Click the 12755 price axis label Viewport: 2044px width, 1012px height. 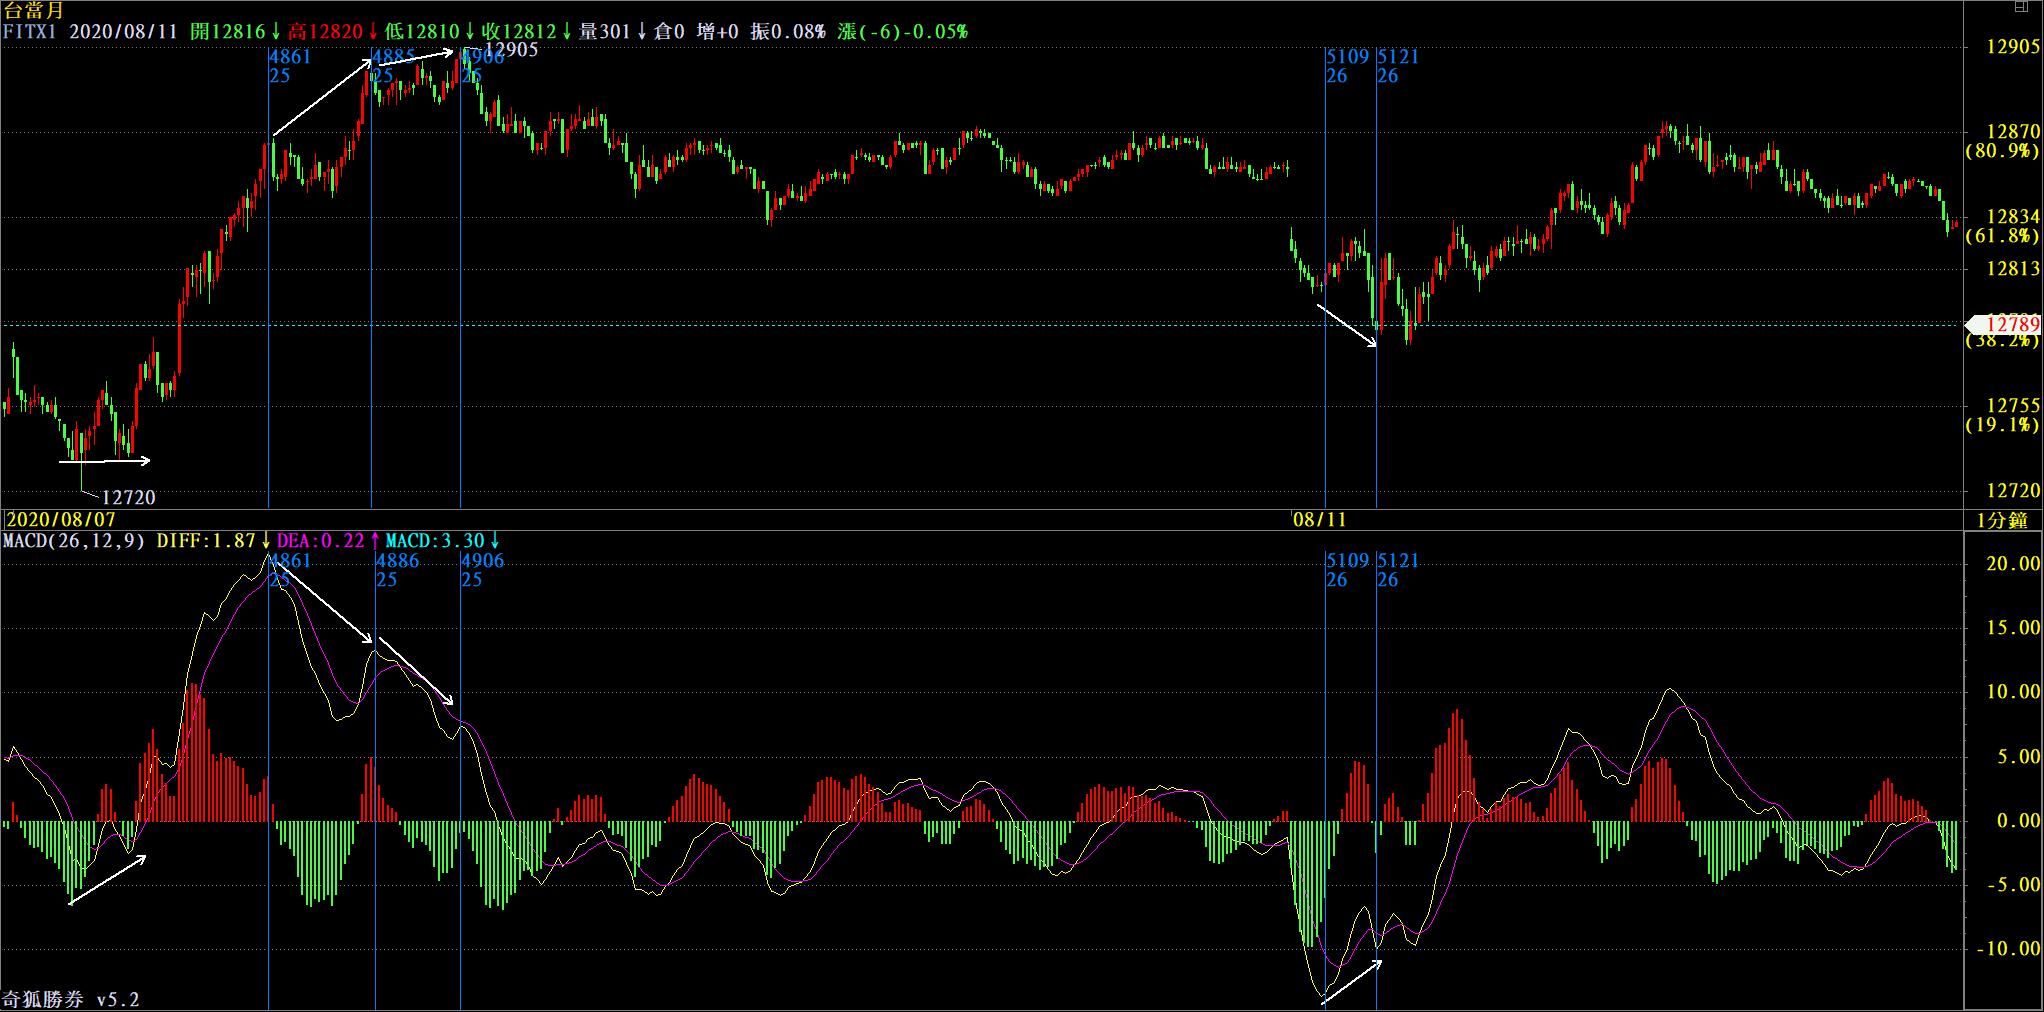[2012, 405]
